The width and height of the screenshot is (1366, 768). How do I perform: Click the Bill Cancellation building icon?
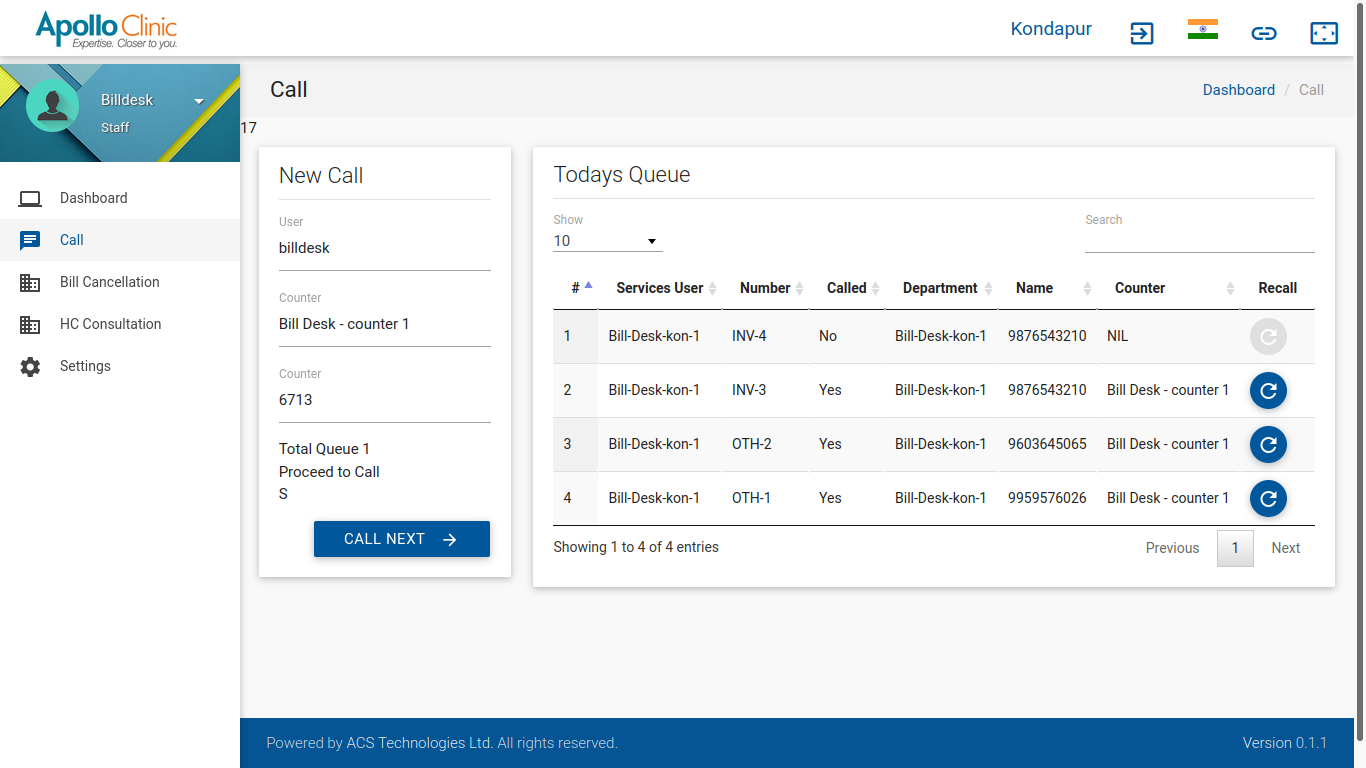pos(30,282)
